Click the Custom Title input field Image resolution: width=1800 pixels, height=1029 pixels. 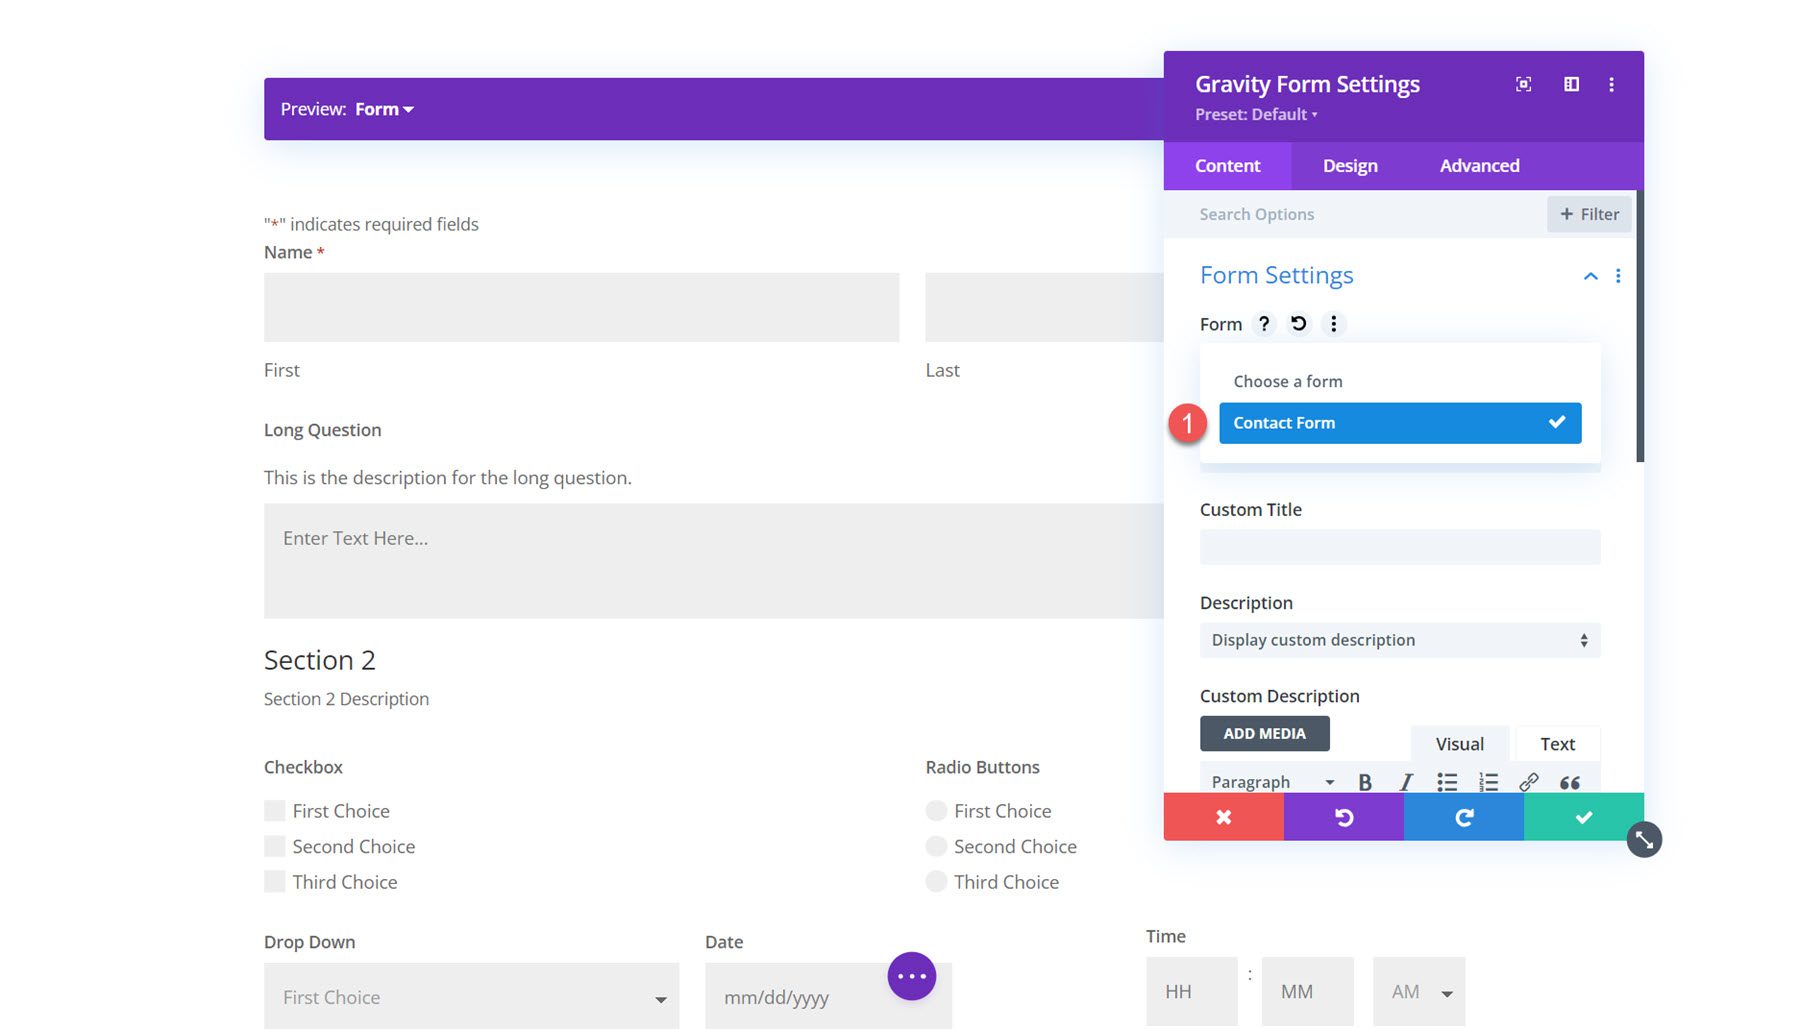(1399, 546)
